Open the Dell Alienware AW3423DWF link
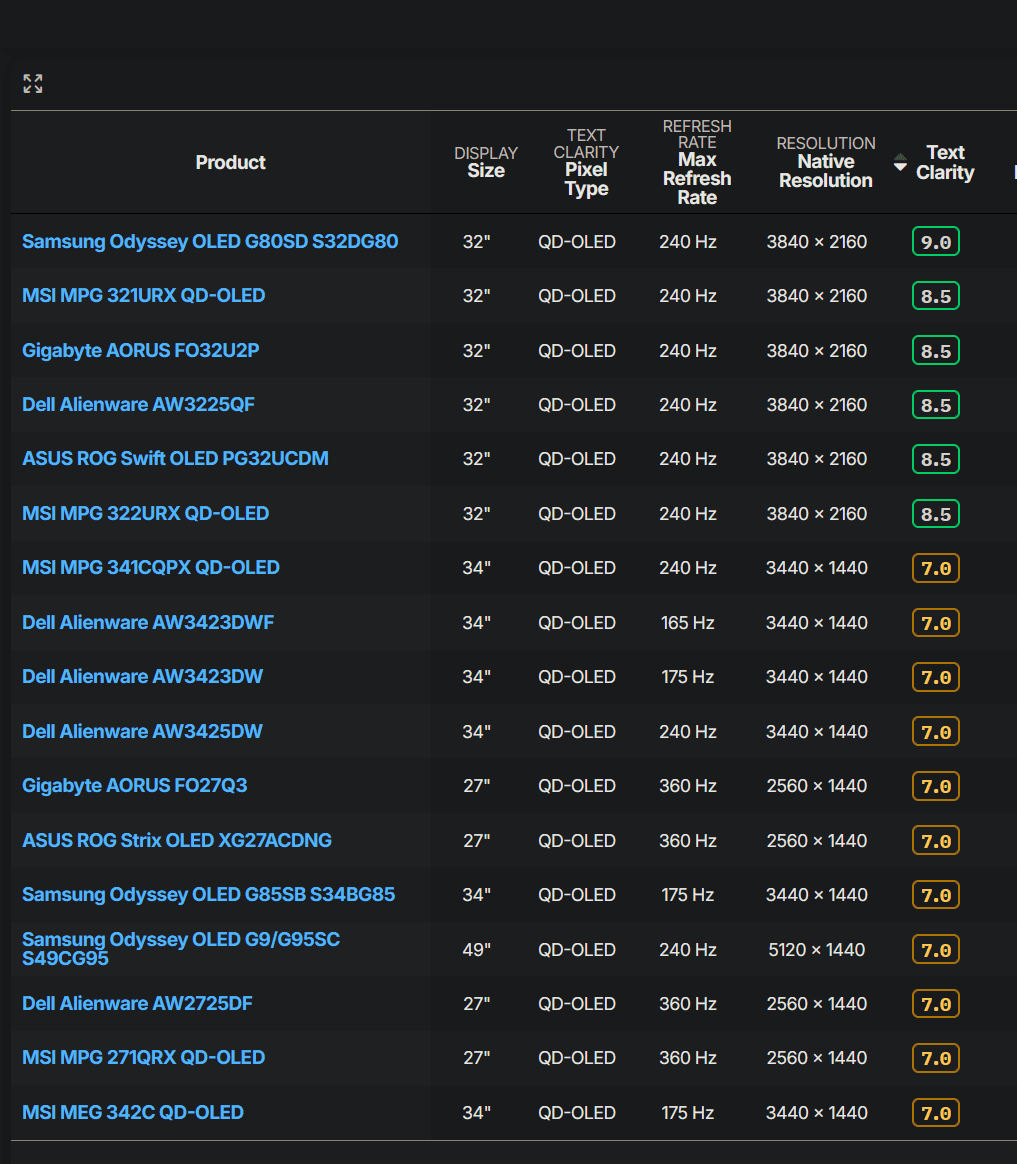This screenshot has height=1164, width=1017. point(148,622)
